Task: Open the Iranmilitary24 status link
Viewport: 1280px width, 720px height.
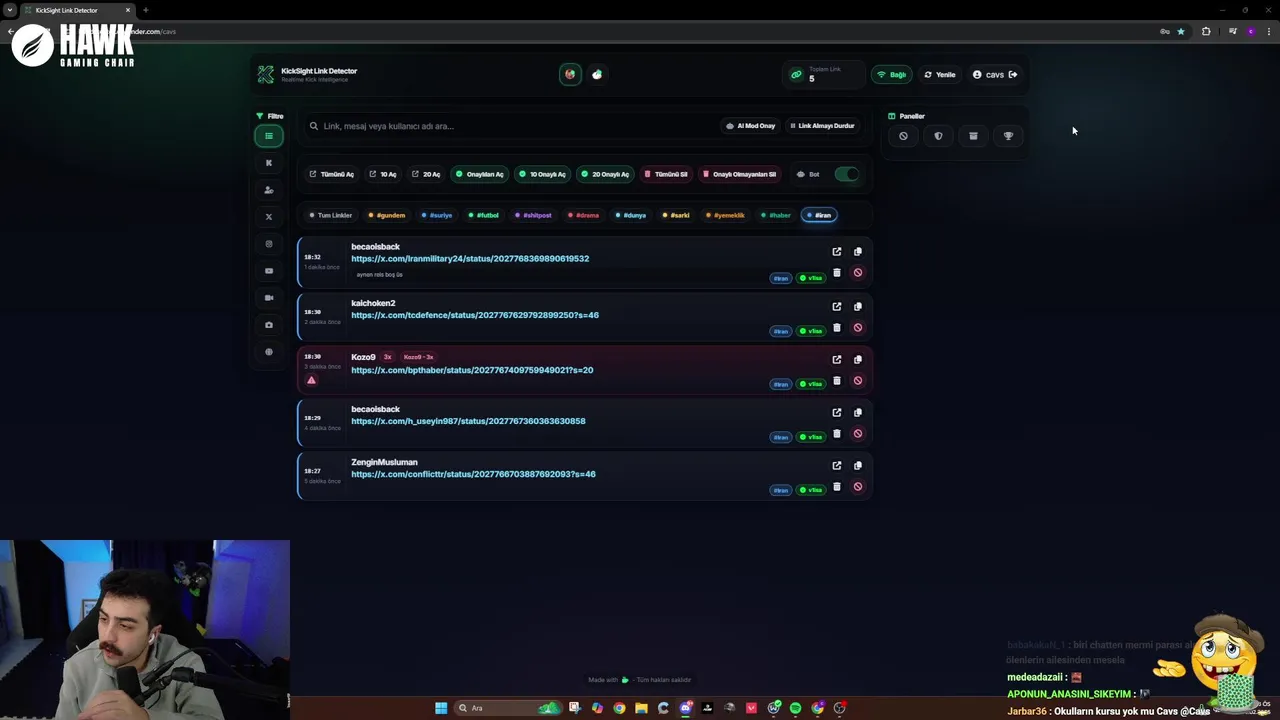Action: pyautogui.click(x=470, y=259)
